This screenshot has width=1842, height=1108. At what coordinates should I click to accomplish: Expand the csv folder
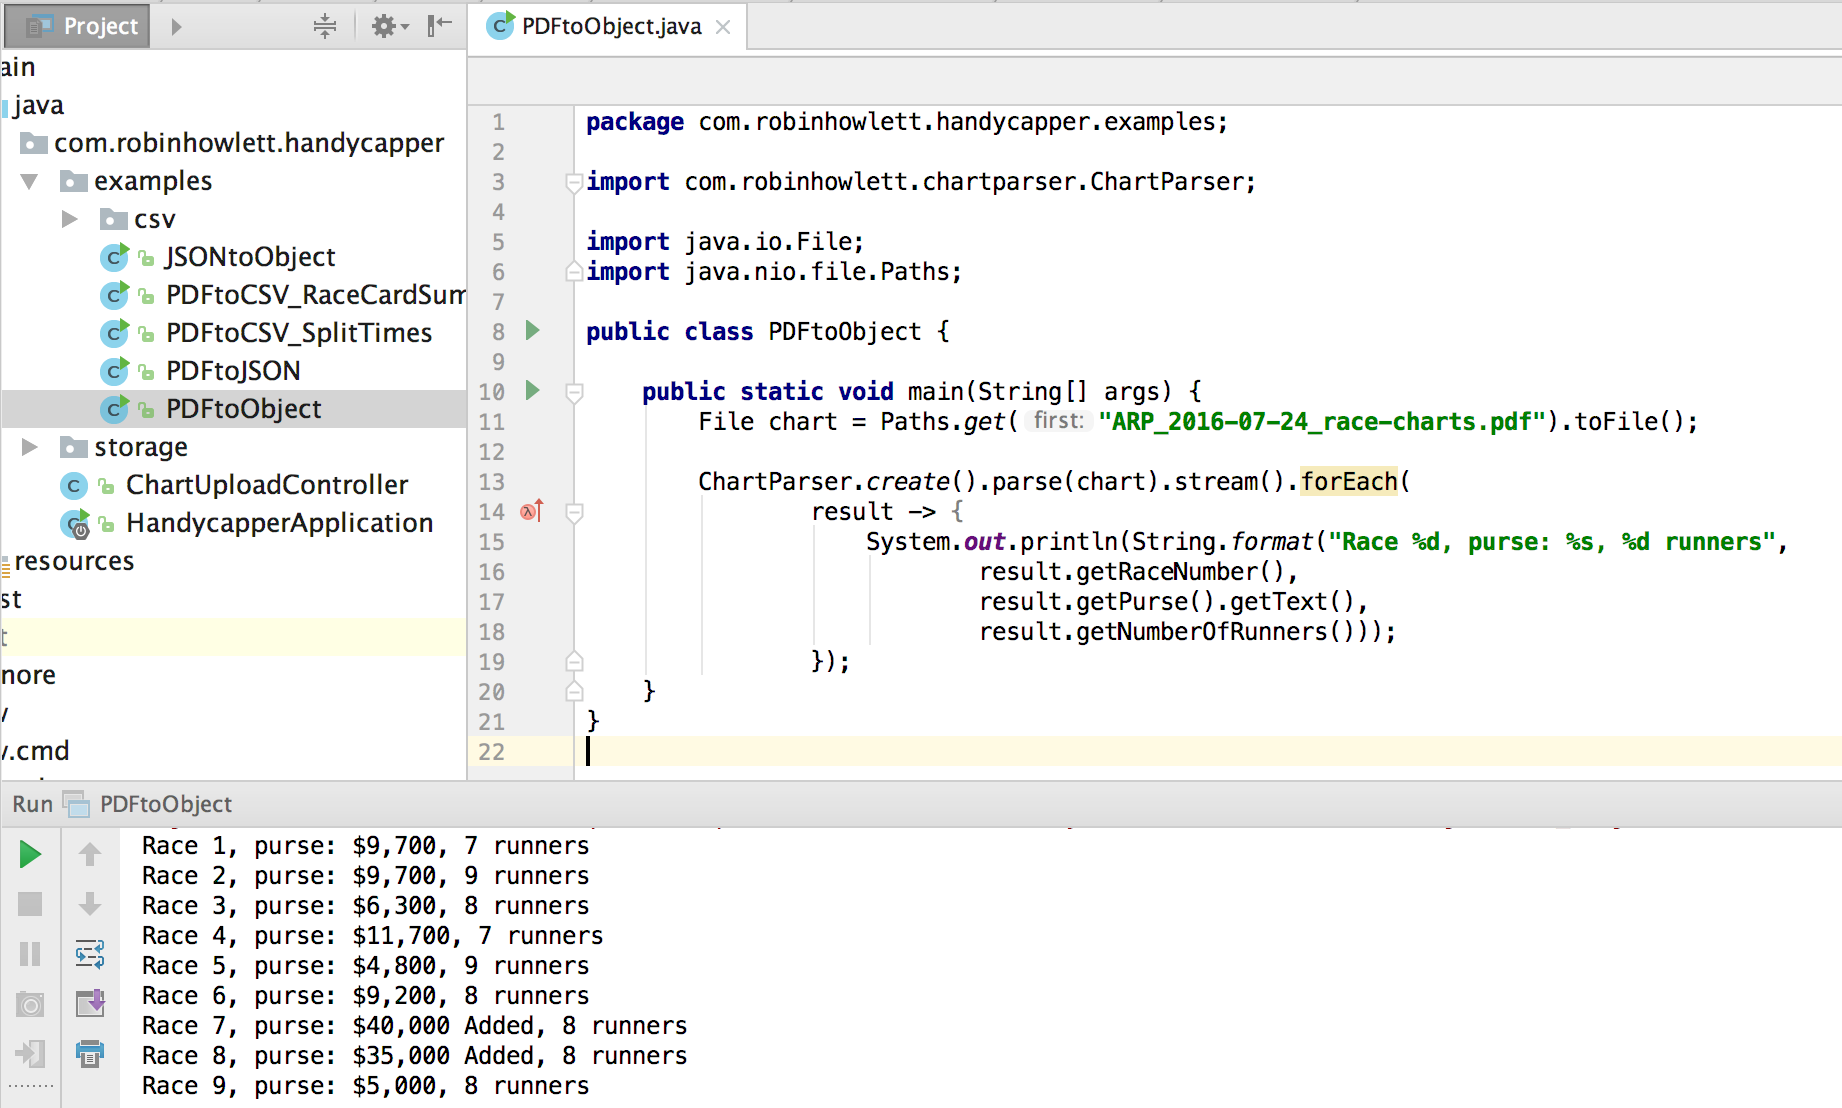(69, 219)
